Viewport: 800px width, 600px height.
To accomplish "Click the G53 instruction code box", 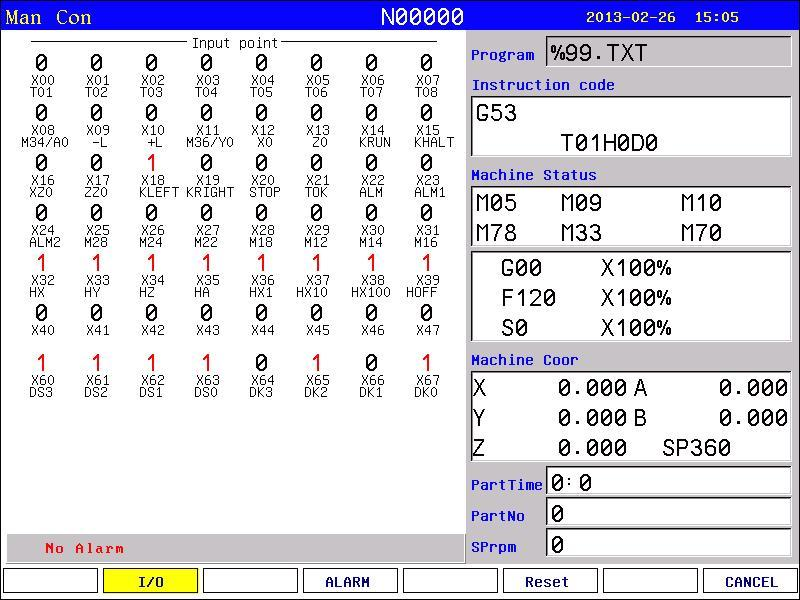I will [x=632, y=127].
